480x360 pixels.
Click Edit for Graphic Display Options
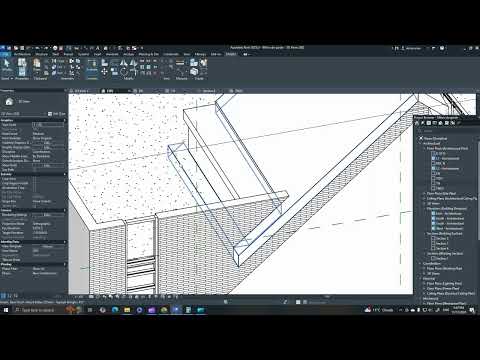(49, 147)
